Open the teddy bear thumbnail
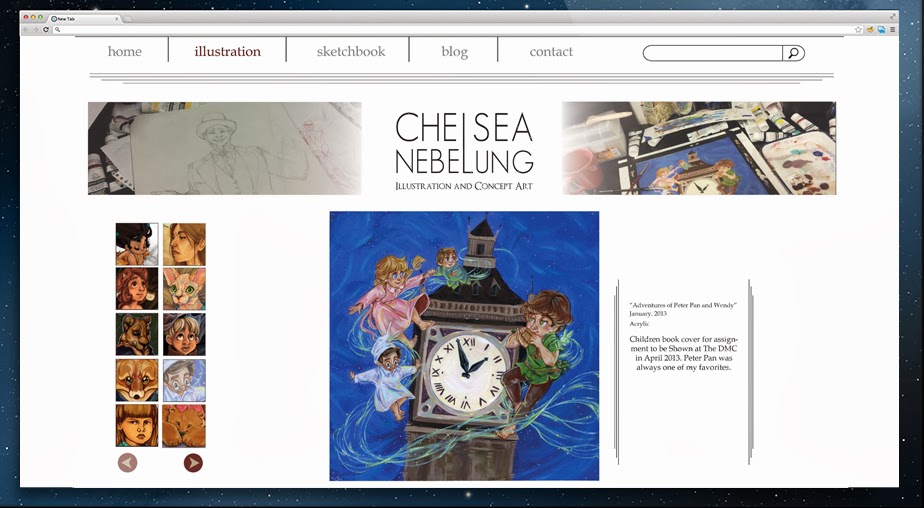This screenshot has width=924, height=508. [184, 425]
